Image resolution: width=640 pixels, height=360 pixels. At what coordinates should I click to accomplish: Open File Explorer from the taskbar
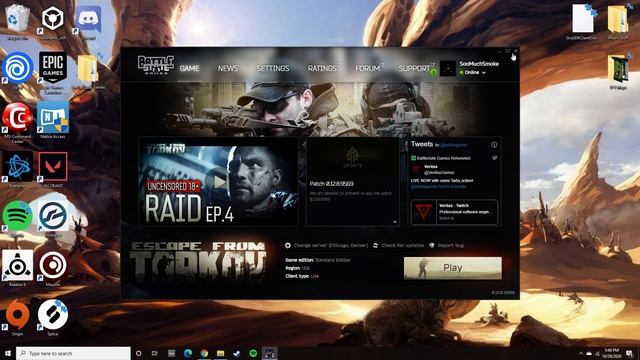[220, 353]
